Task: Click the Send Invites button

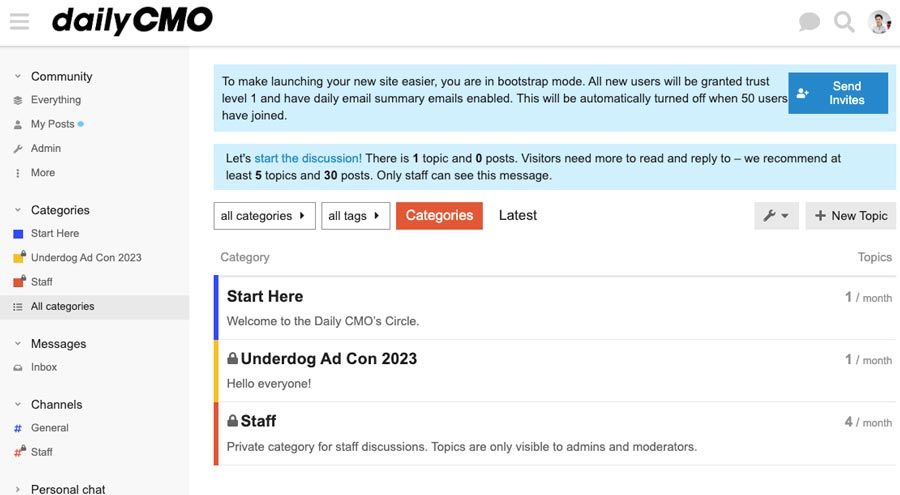Action: (837, 93)
